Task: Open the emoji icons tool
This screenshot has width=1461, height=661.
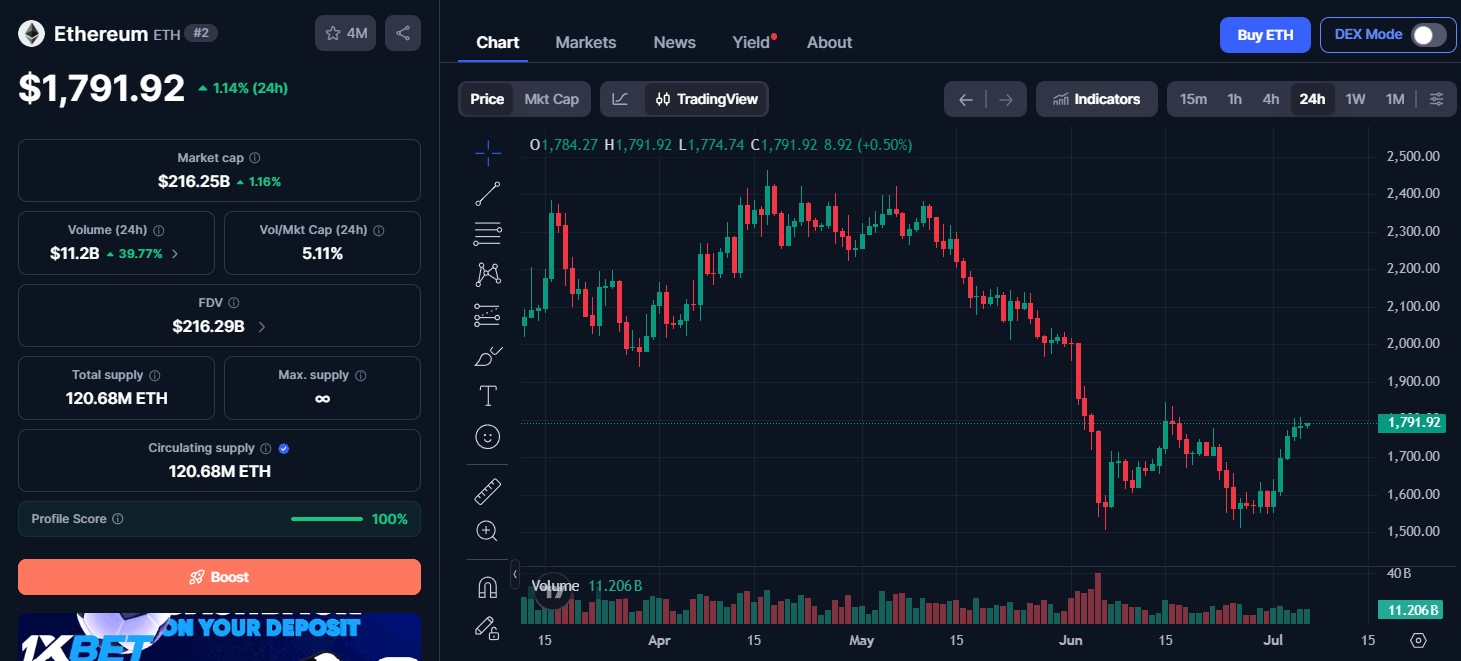Action: coord(488,437)
